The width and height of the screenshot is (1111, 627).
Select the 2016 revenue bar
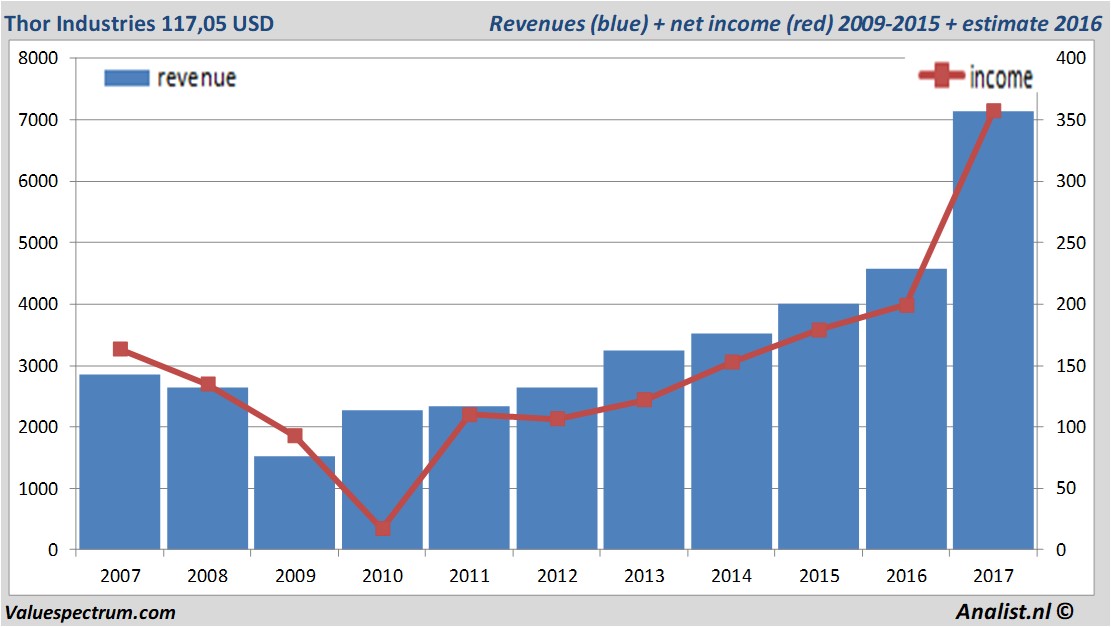tap(906, 409)
